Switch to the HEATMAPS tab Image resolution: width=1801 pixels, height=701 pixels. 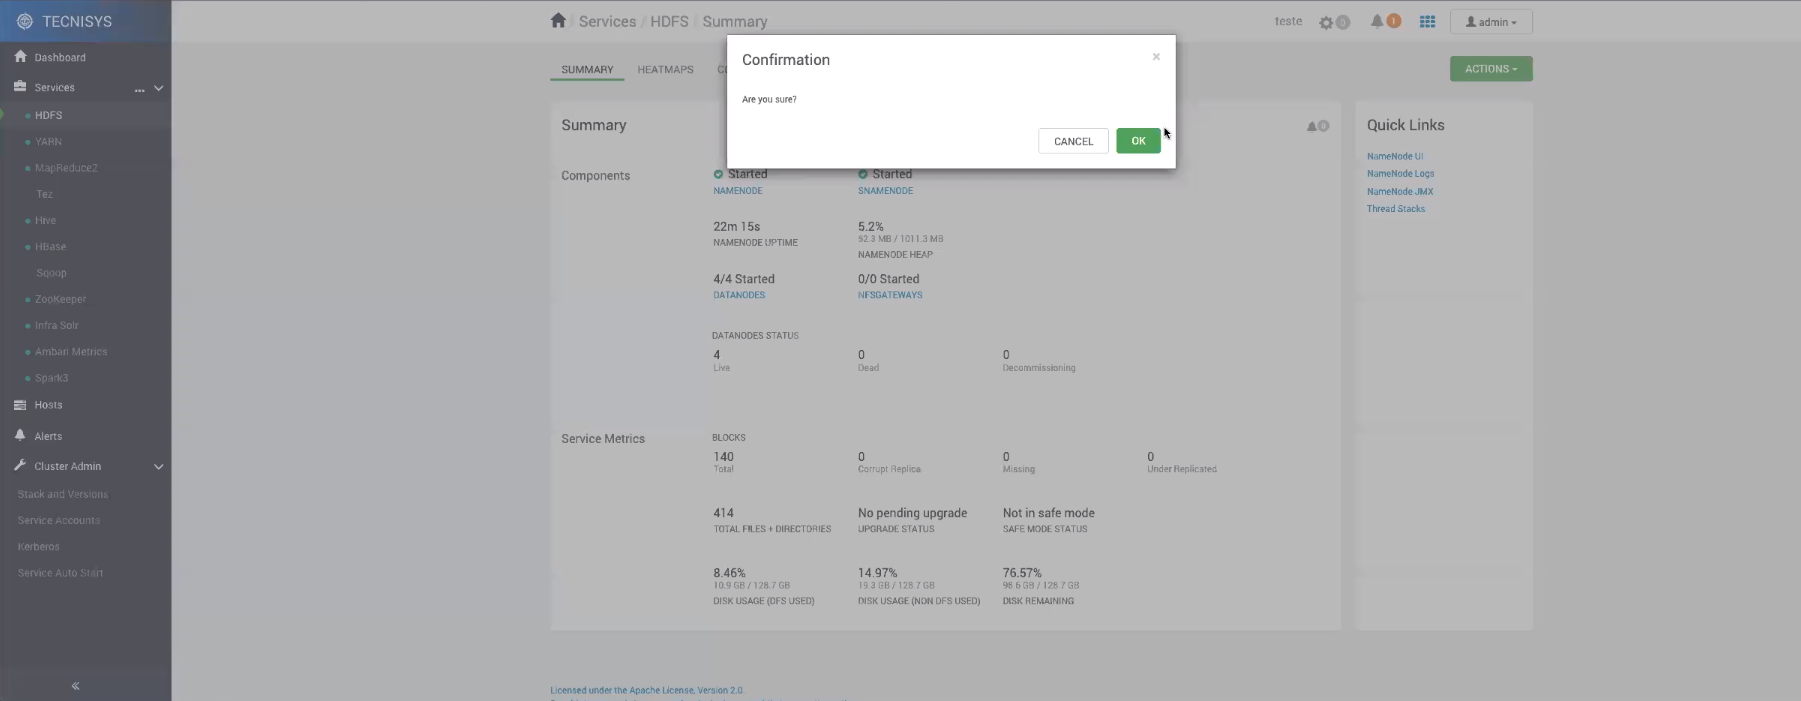tap(665, 70)
